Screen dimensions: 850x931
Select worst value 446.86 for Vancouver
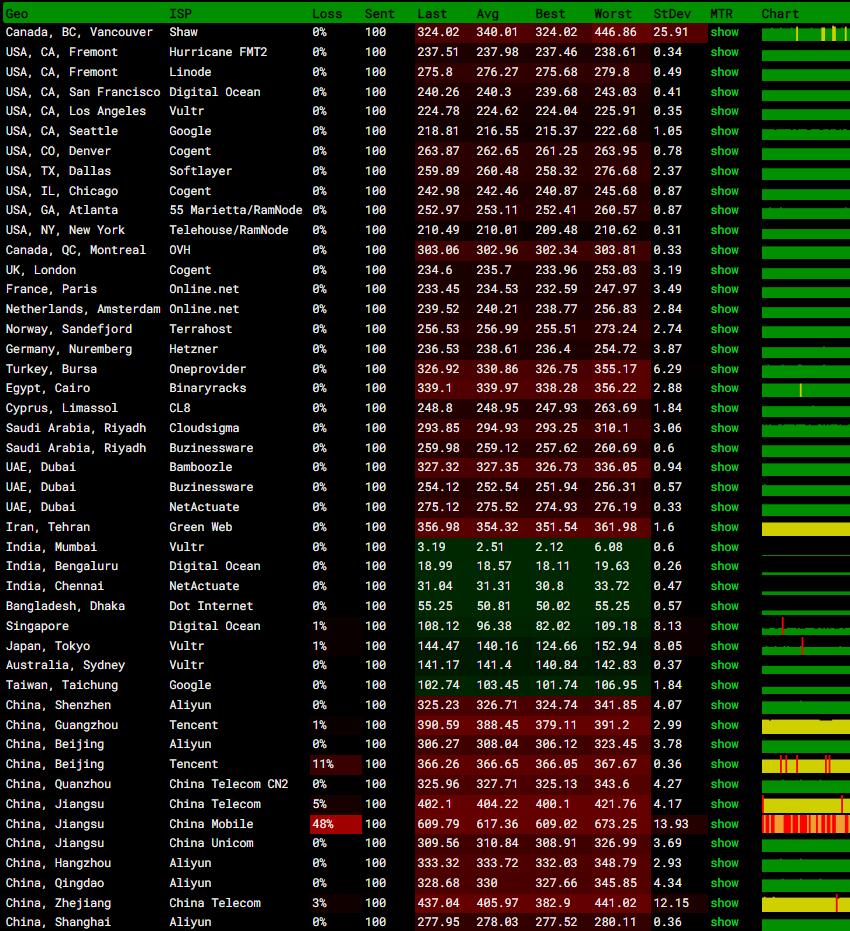615,32
